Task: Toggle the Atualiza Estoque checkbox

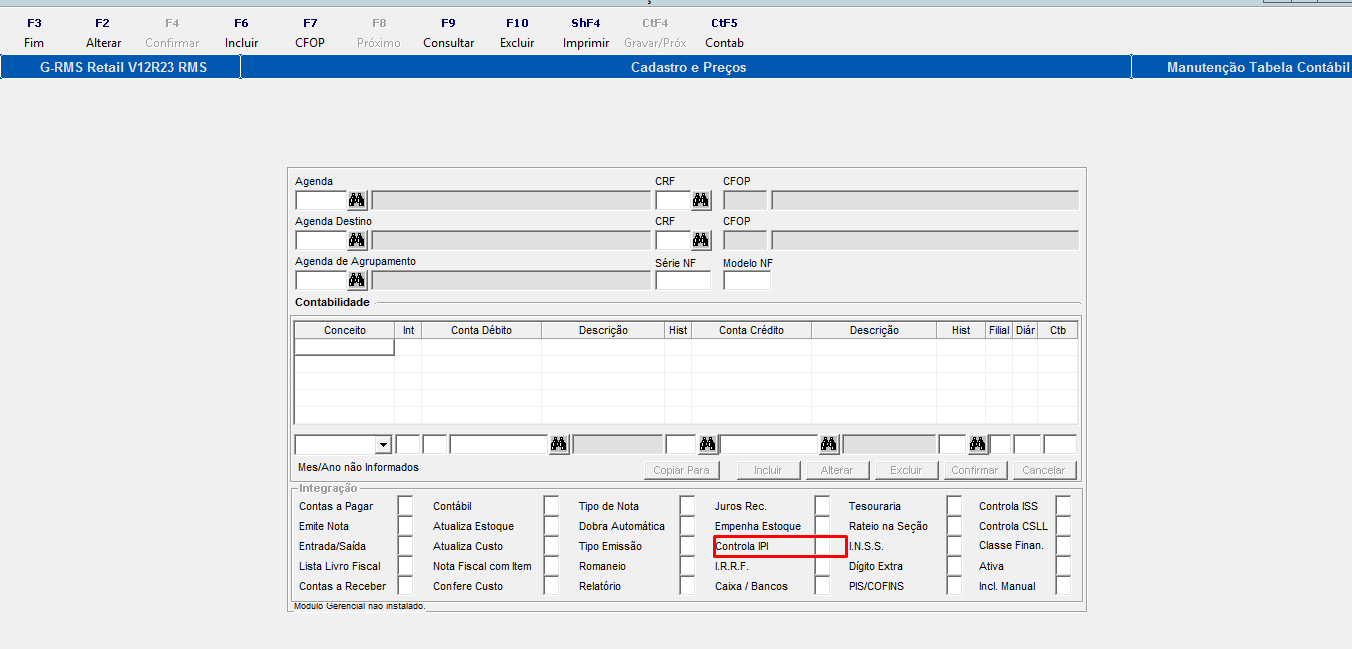Action: (x=551, y=526)
